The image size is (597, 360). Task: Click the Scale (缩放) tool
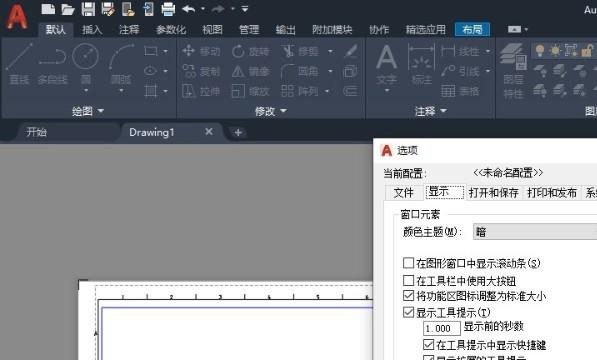click(x=251, y=91)
